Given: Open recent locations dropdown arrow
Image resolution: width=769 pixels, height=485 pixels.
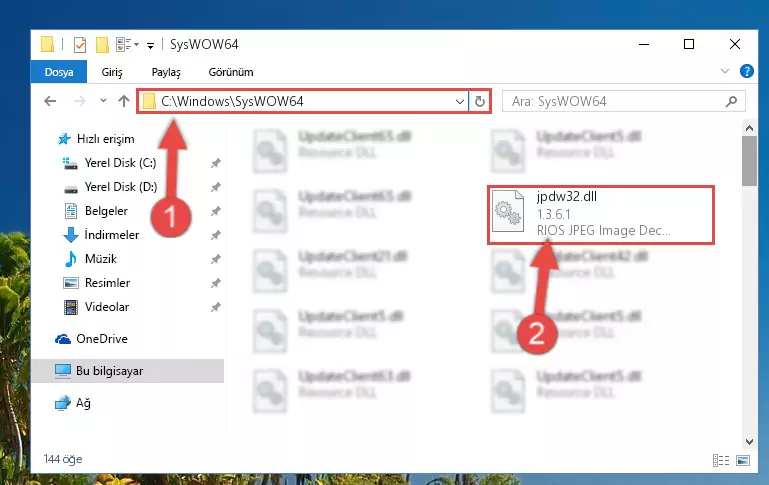Looking at the screenshot, I should [103, 101].
